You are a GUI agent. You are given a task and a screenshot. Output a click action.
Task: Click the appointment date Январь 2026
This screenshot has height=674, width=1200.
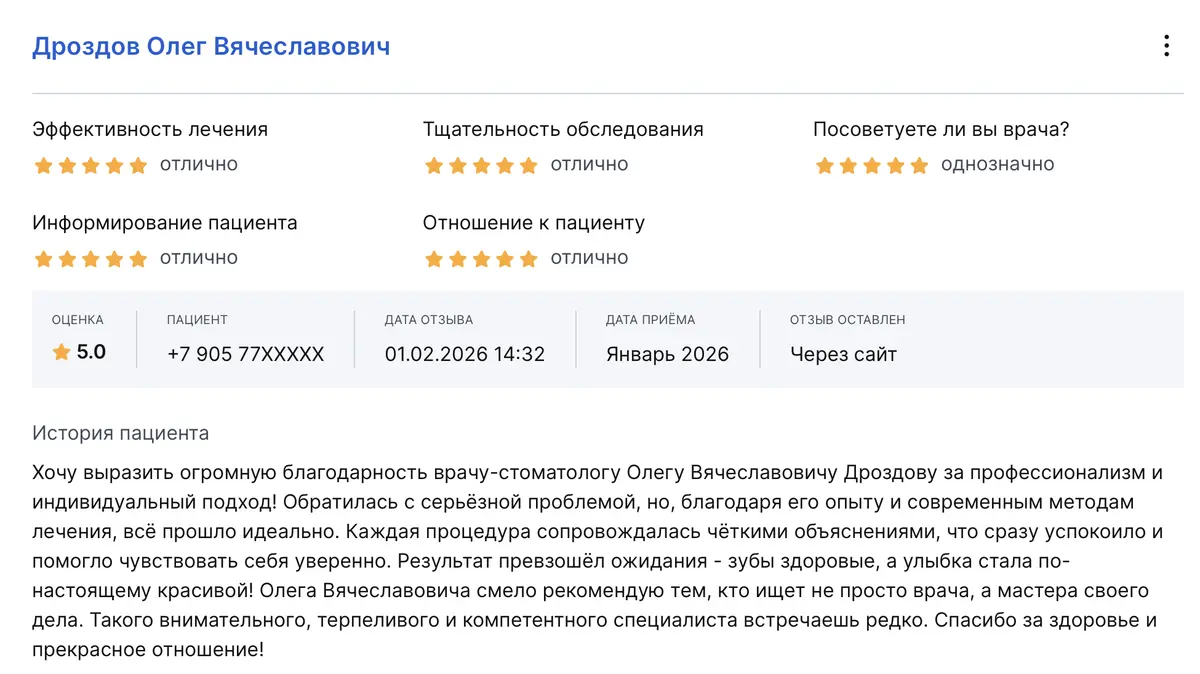667,354
